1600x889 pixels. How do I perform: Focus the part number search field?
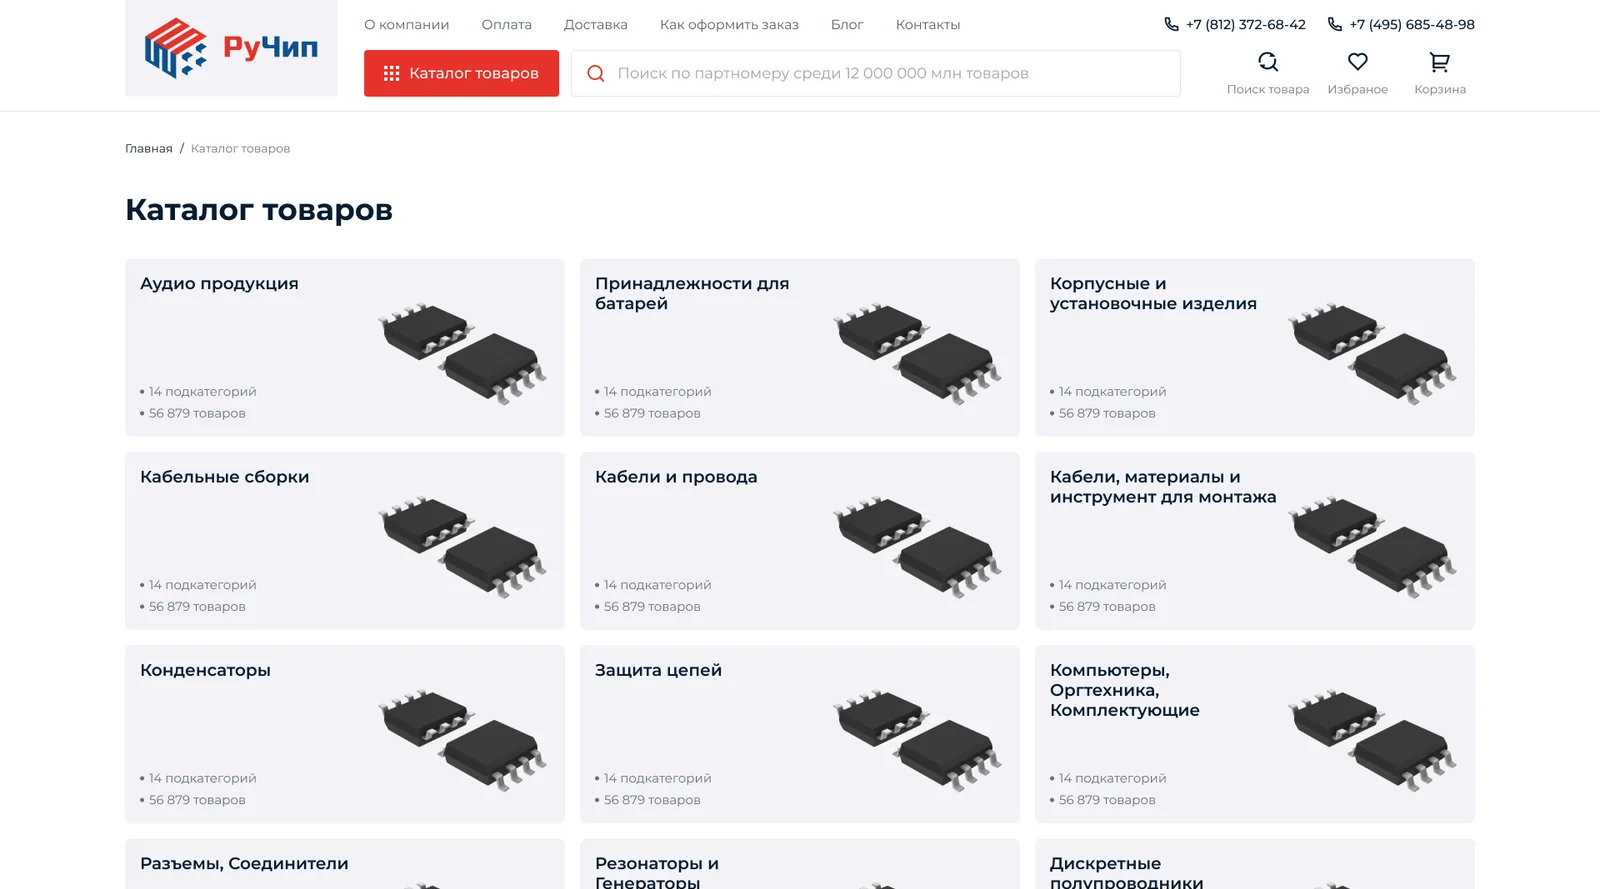click(x=875, y=73)
